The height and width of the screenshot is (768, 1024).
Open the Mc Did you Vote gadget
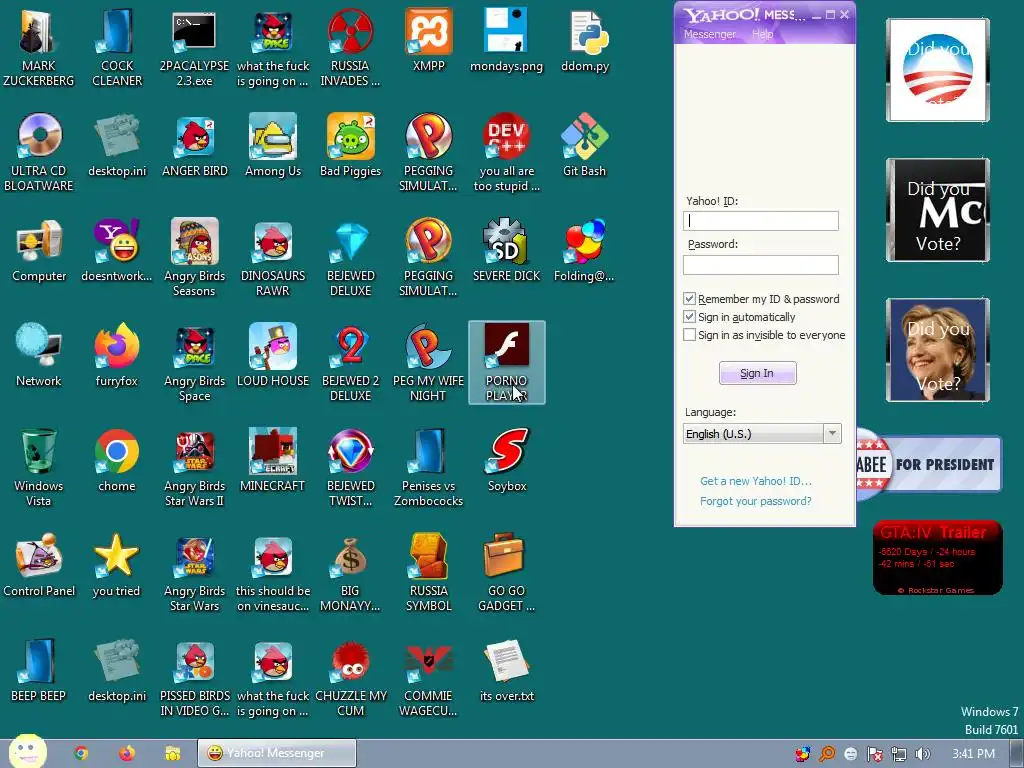tap(938, 210)
